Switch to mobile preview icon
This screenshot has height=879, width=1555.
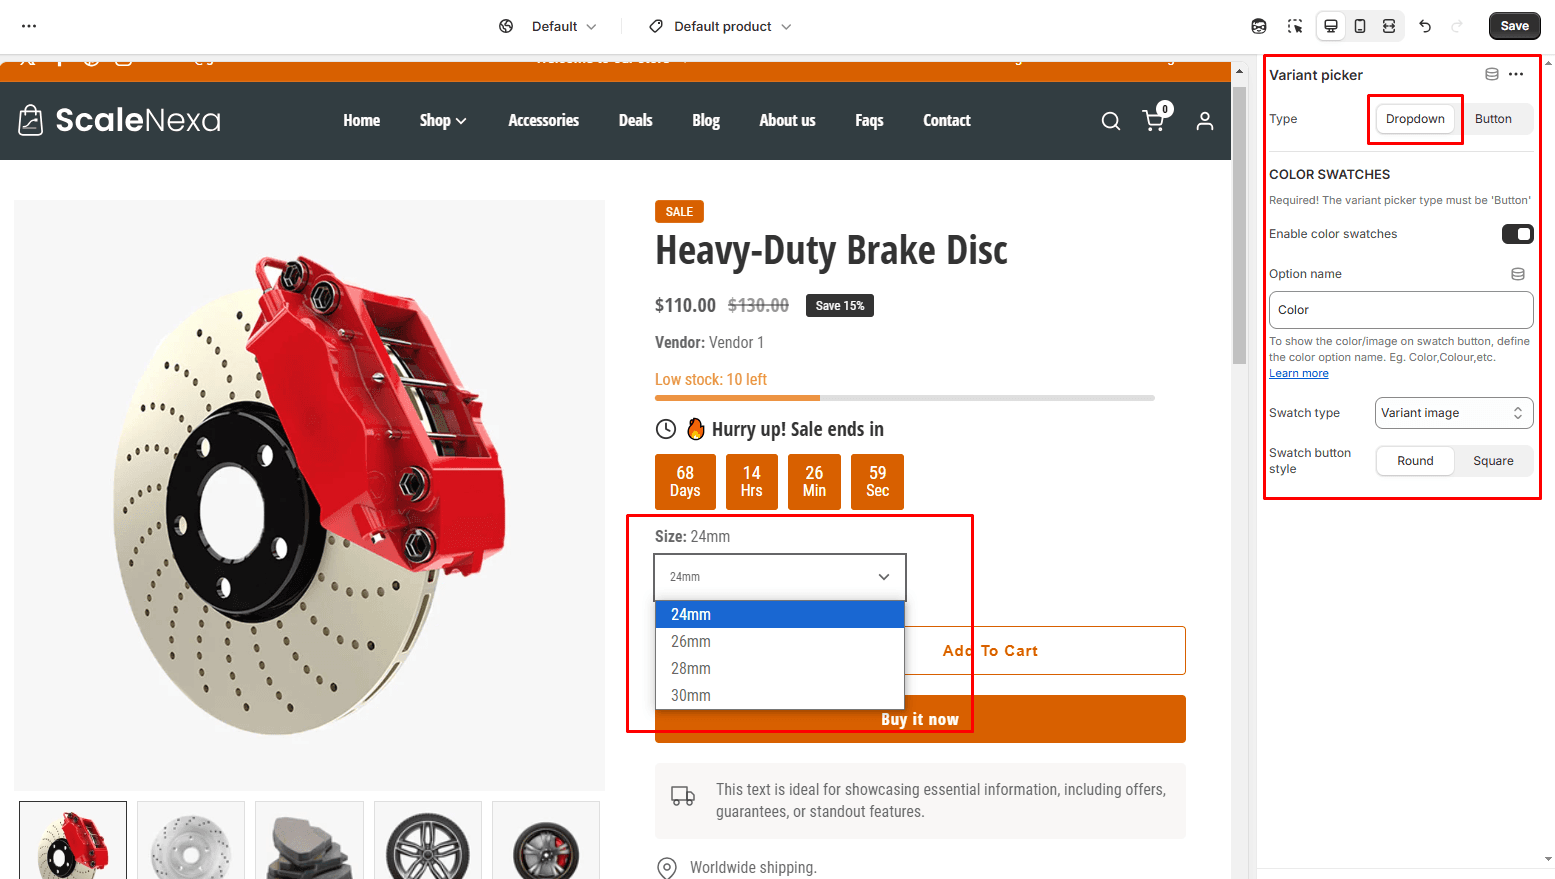(x=1360, y=26)
